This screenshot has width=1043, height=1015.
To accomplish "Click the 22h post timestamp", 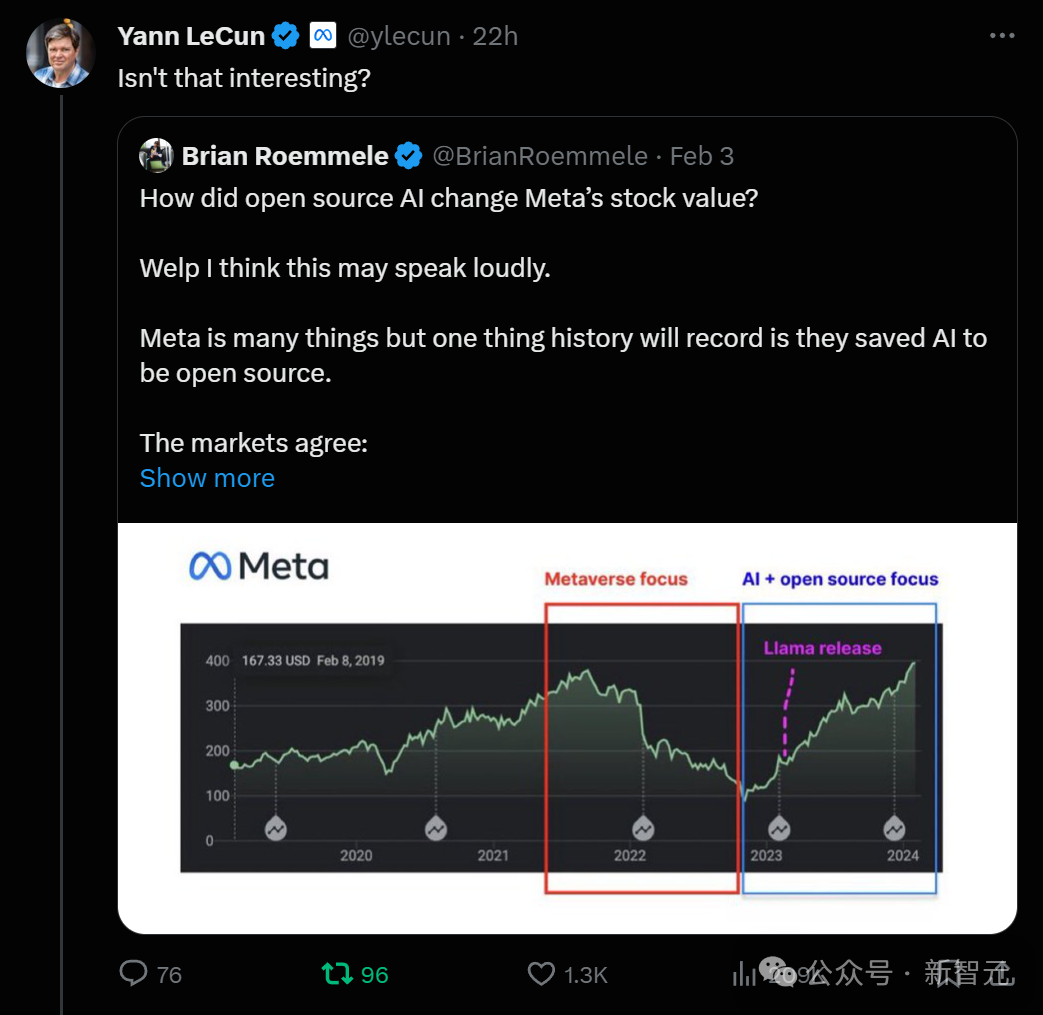I will (x=495, y=37).
